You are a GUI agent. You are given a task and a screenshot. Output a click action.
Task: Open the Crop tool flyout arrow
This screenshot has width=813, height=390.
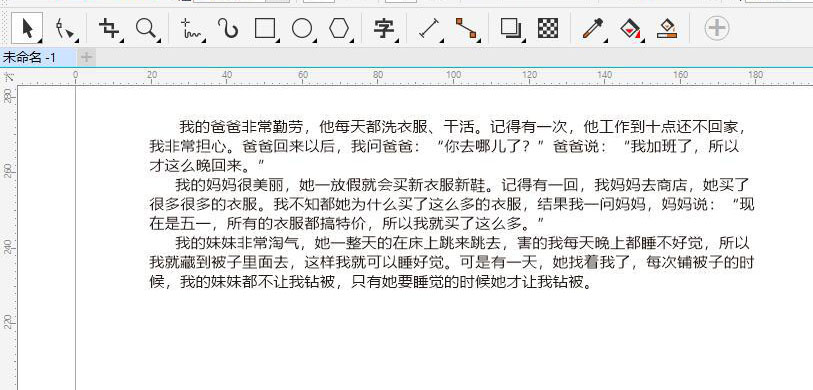click(121, 40)
